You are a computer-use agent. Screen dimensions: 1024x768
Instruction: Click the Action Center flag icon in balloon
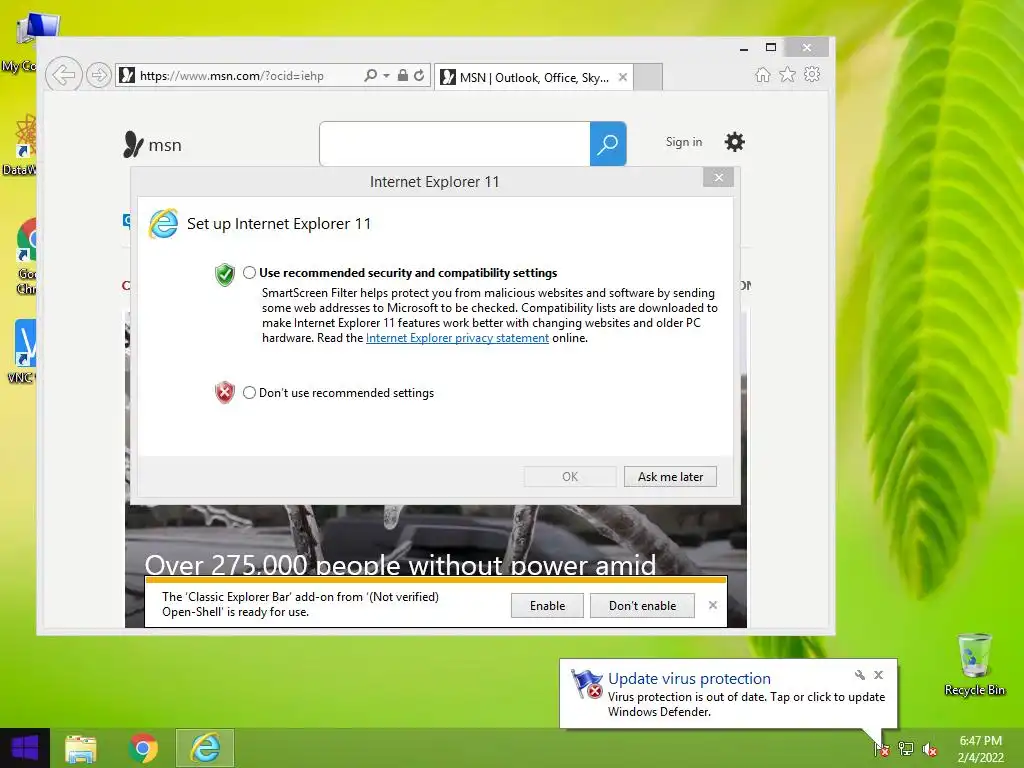586,684
